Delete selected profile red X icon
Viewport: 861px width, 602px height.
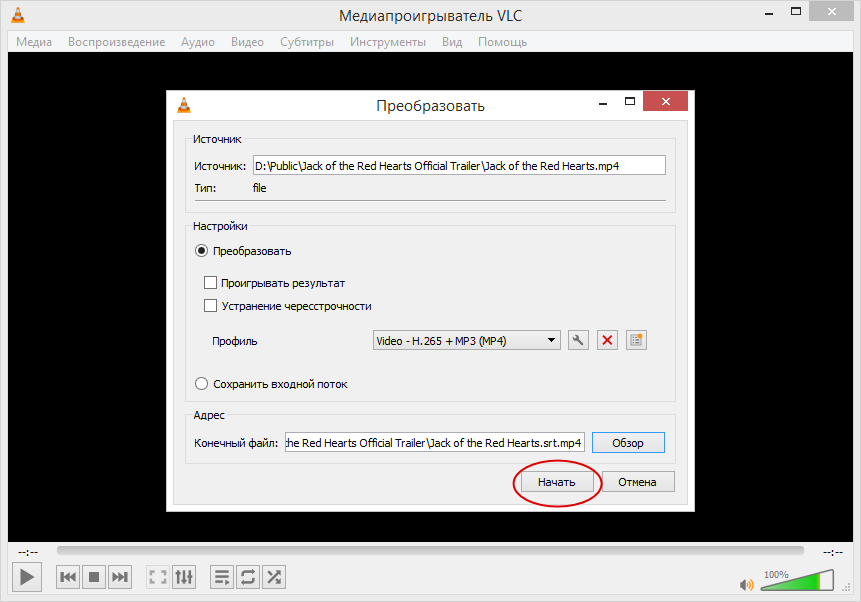tap(607, 341)
